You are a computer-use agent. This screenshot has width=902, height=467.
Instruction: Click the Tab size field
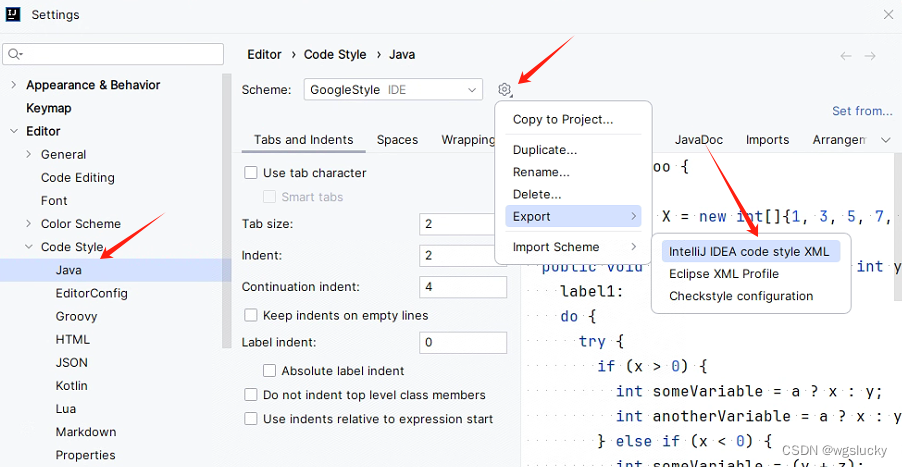tap(463, 224)
